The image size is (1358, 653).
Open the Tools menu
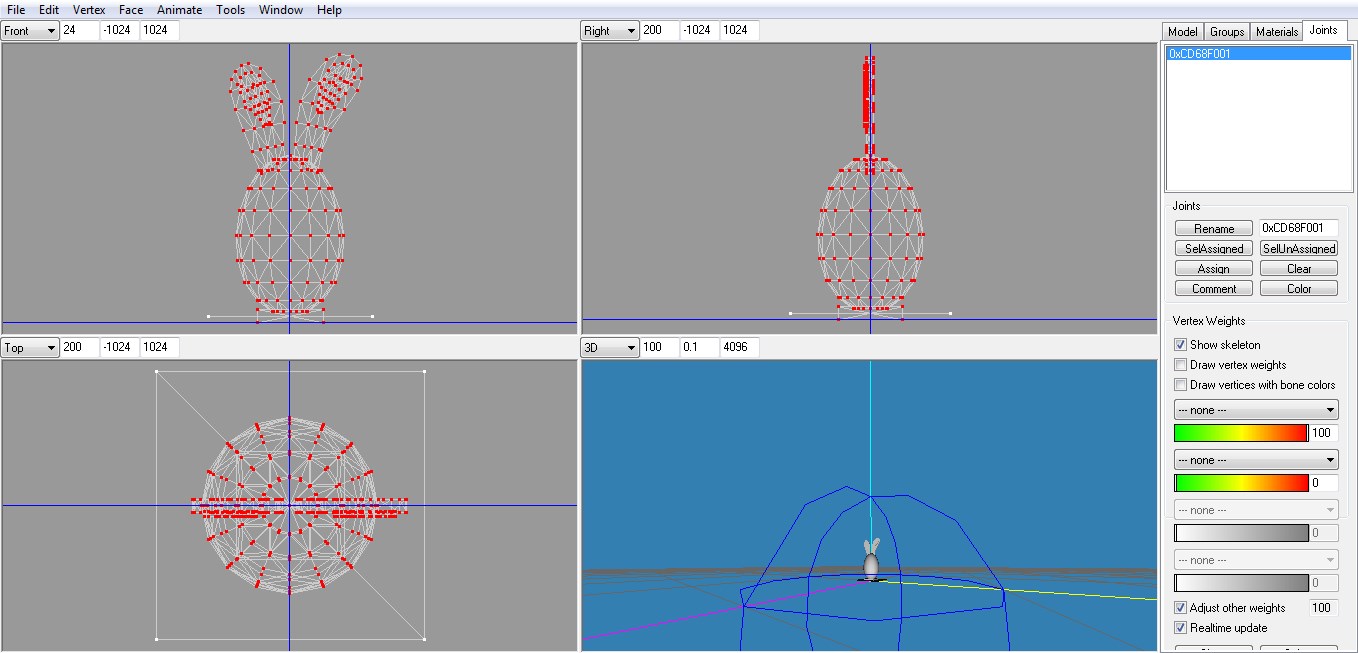[231, 10]
